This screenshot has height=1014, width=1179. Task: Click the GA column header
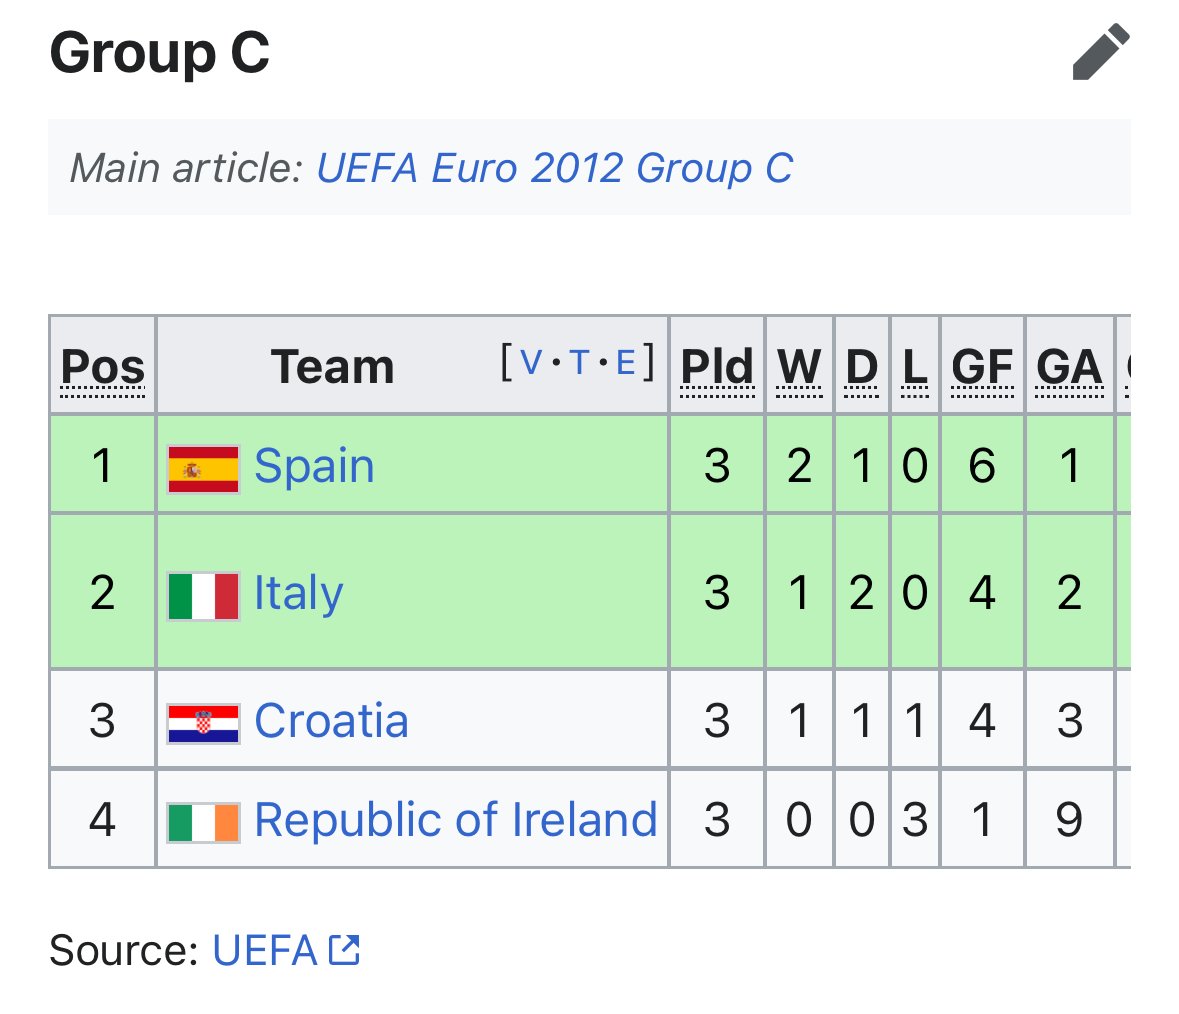[x=1069, y=367]
